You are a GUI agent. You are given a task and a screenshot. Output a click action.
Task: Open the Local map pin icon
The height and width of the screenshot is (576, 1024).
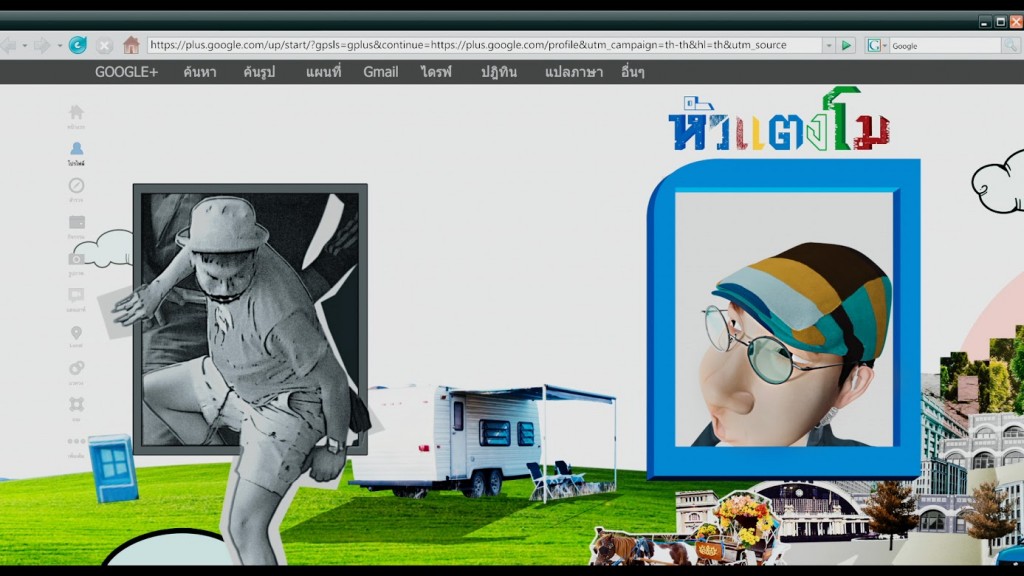(76, 333)
